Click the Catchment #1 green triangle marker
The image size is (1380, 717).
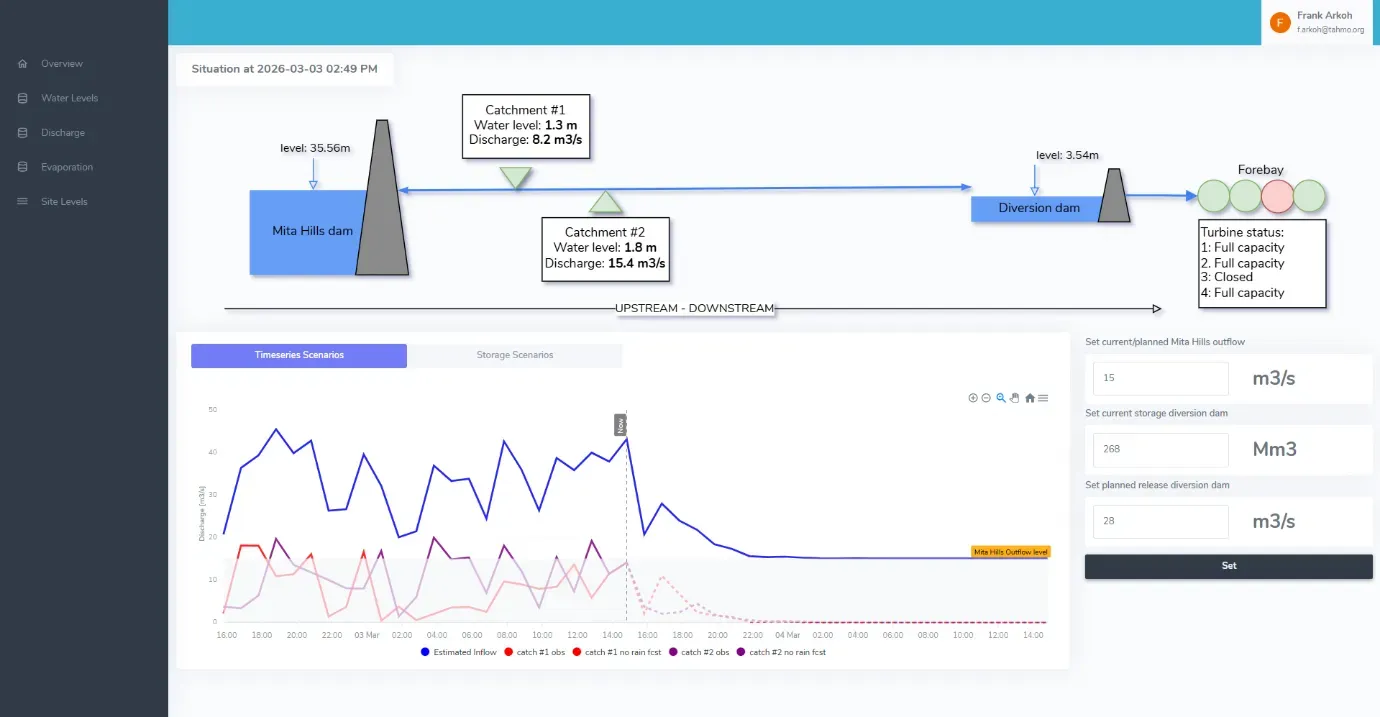coord(516,177)
